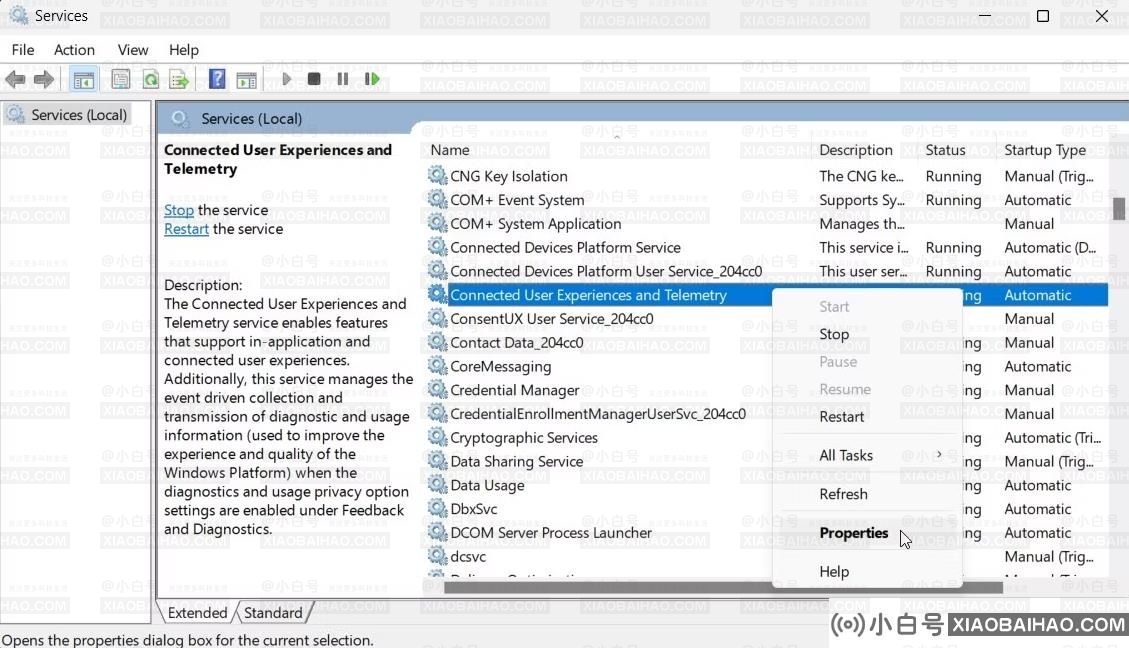Screen dimensions: 1129x648
Task: Click the Services app icon in the title bar
Action: (19, 15)
